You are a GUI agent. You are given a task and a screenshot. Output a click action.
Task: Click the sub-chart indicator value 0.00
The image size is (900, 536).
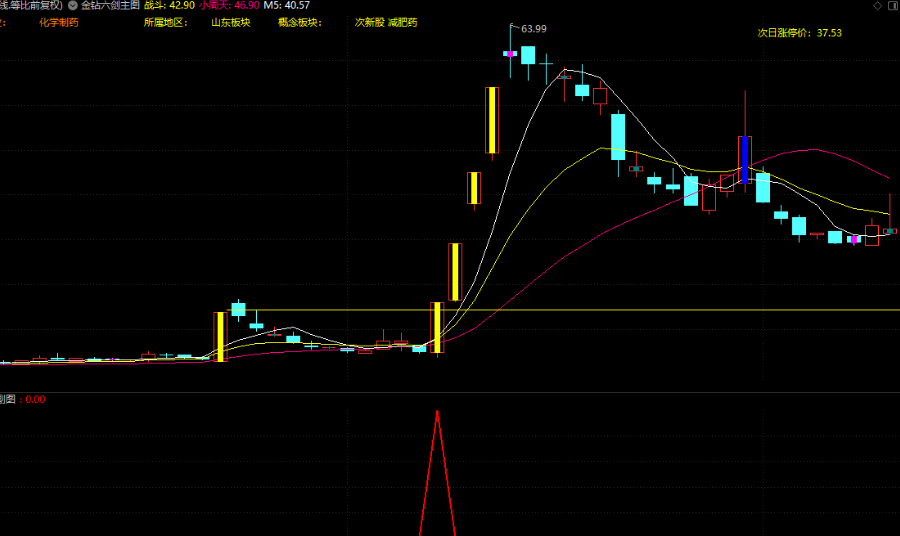[35, 399]
